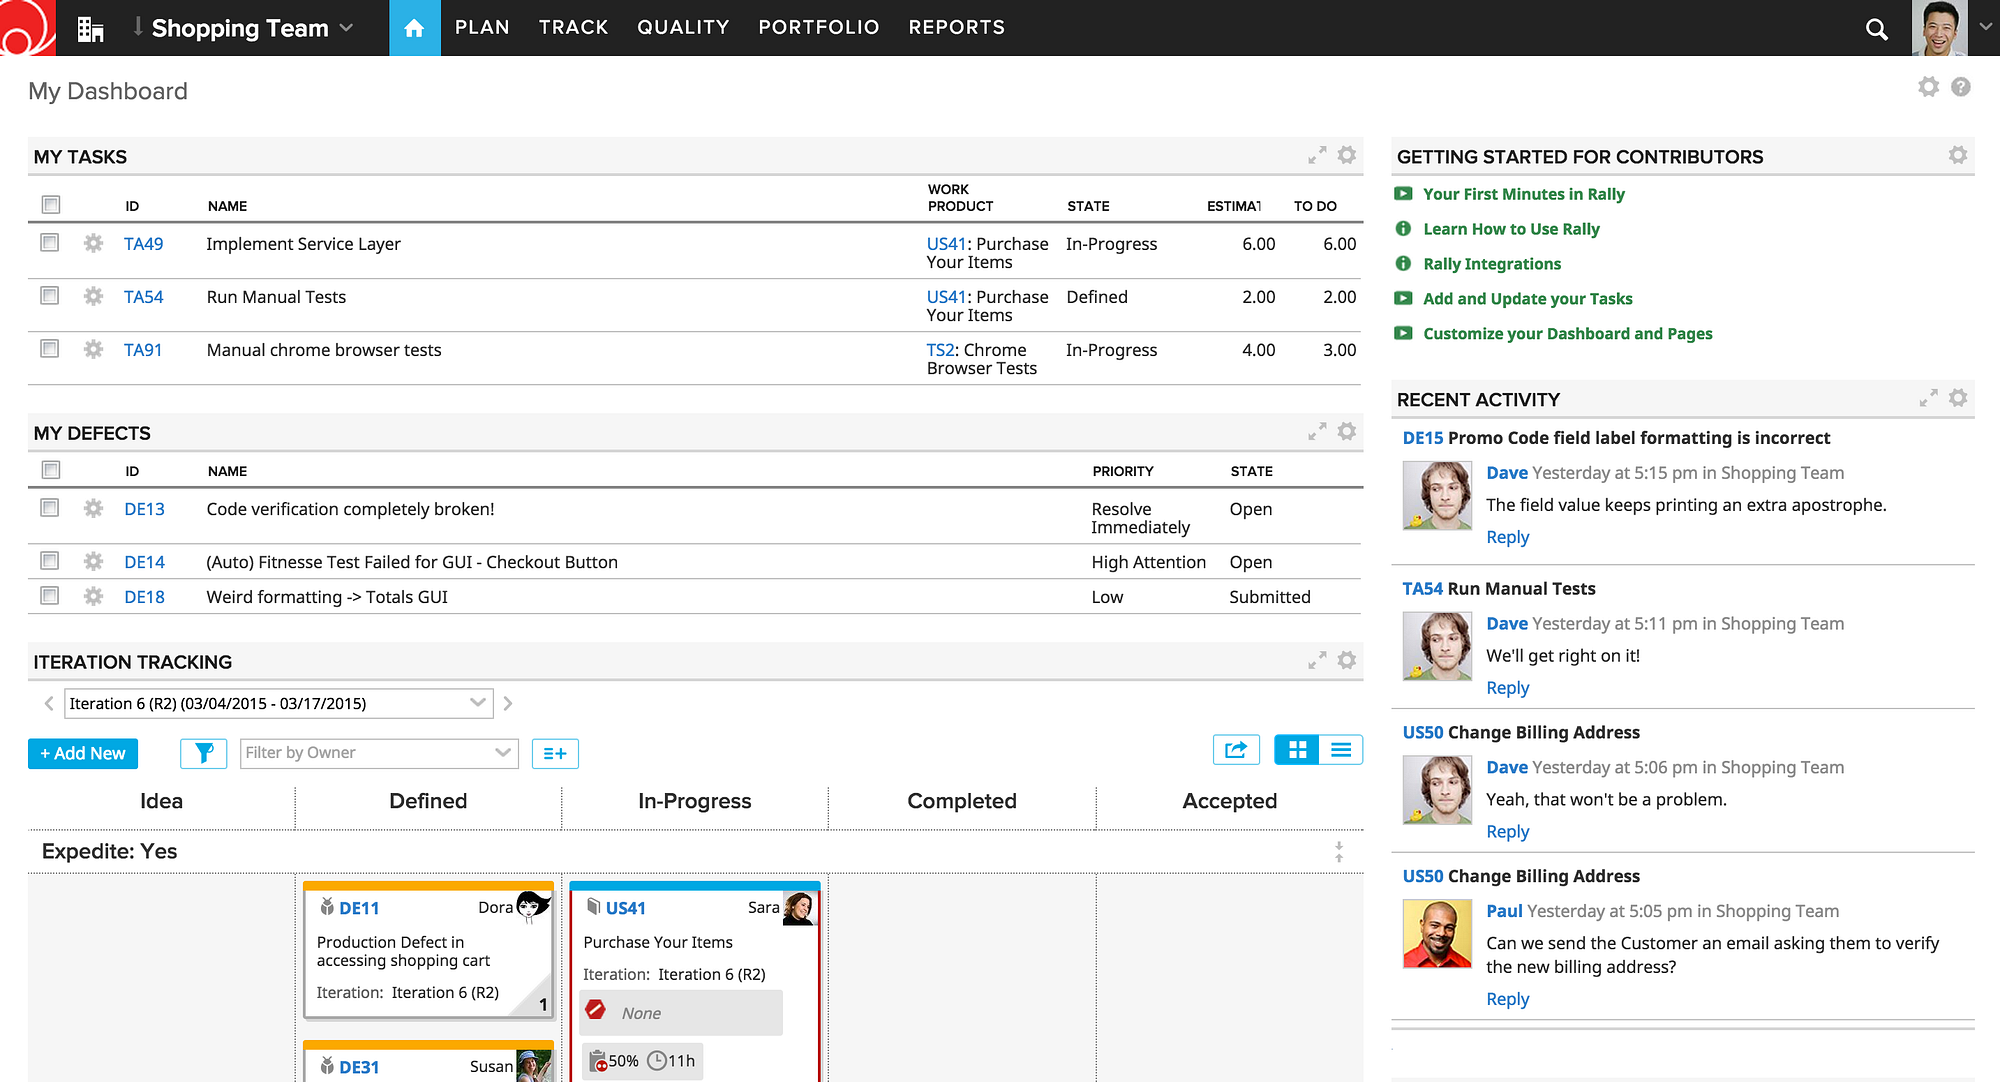Click the export share icon

pyautogui.click(x=1236, y=750)
